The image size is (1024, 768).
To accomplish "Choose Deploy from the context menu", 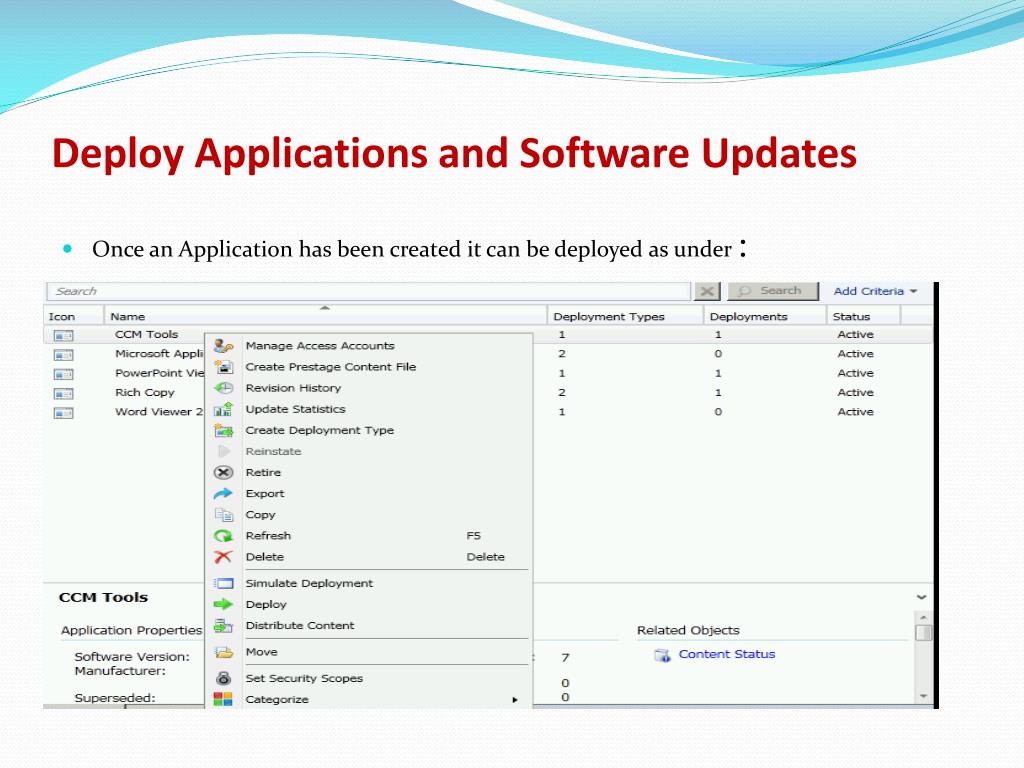I will 266,605.
